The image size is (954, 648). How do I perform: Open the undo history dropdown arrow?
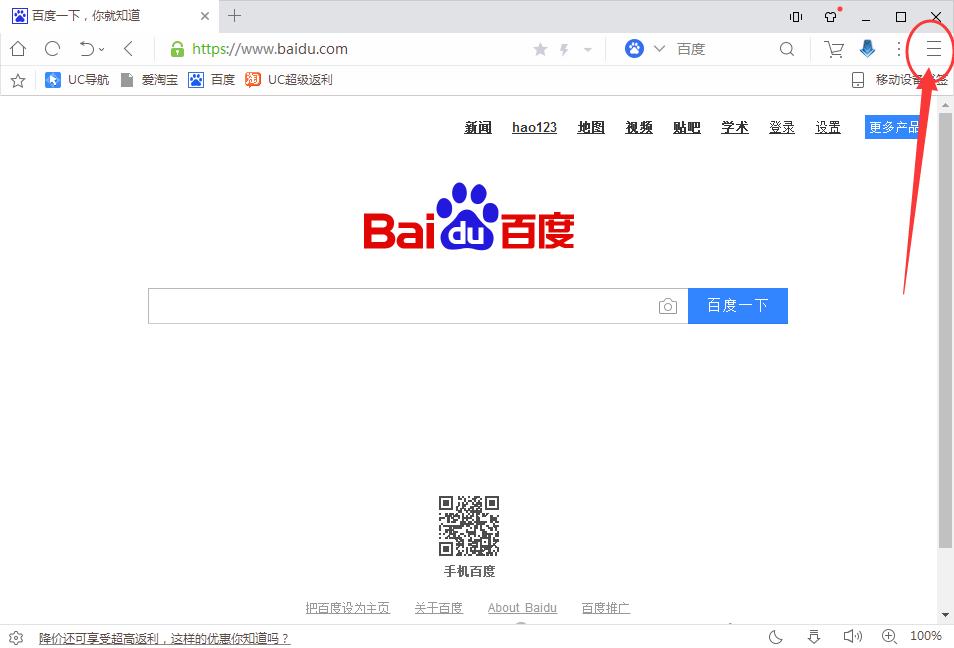102,49
